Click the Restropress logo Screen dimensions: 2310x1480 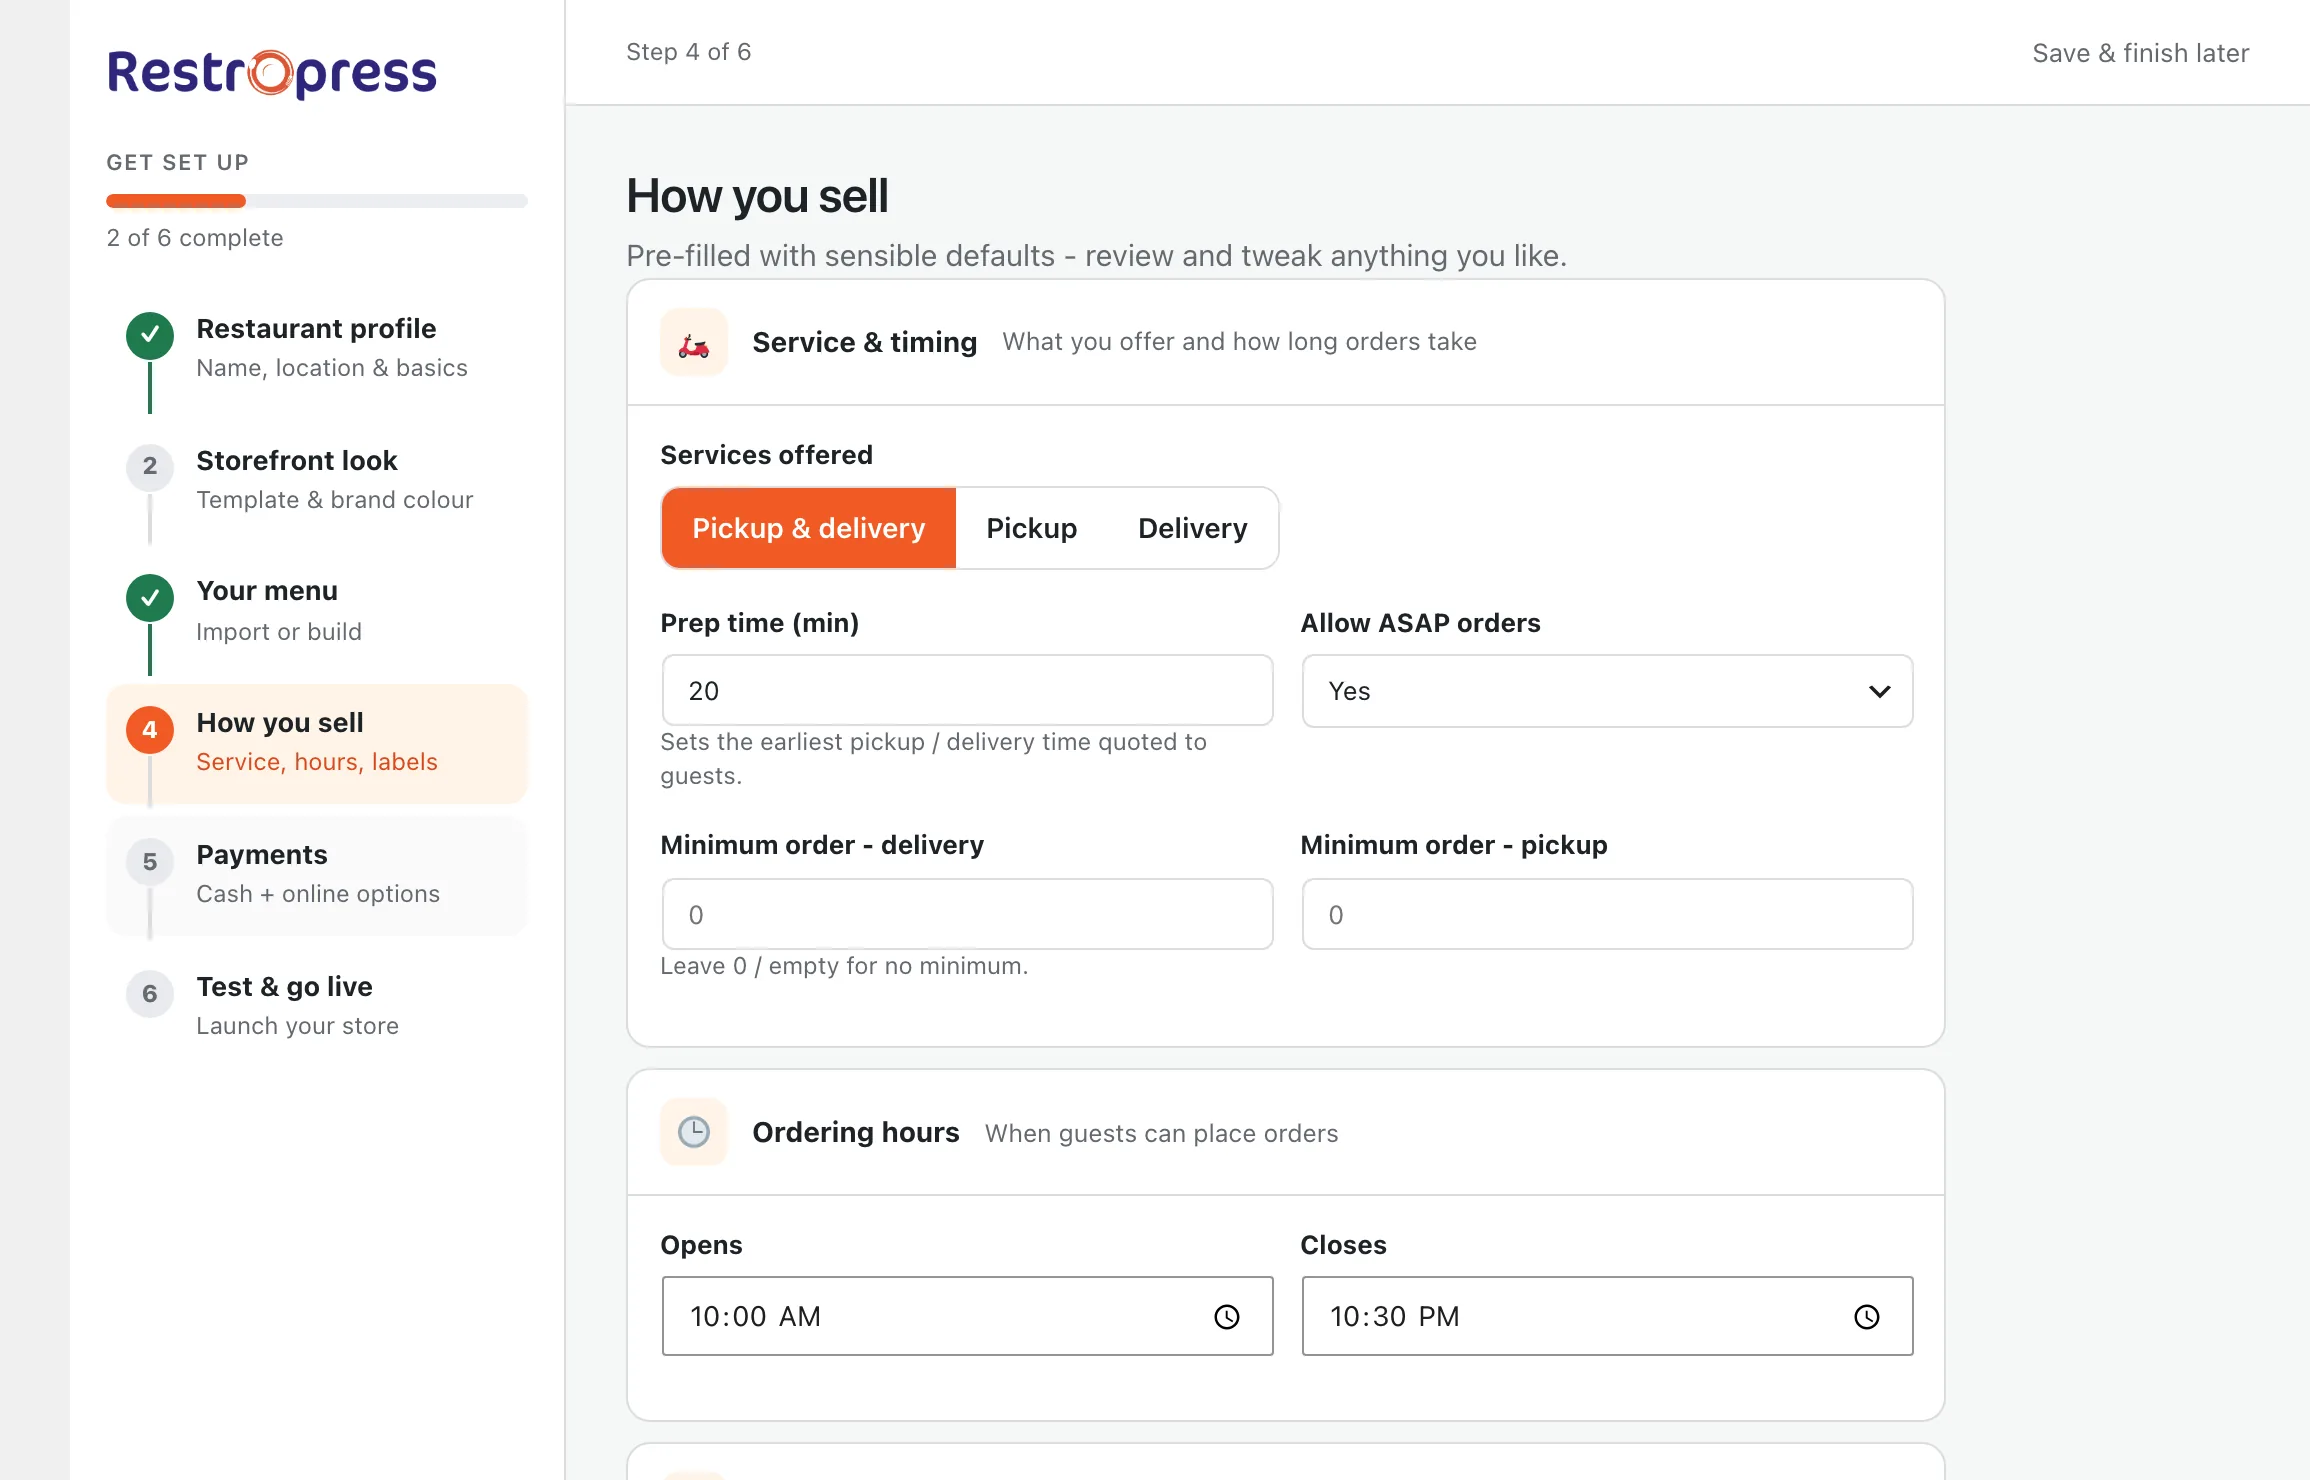[x=272, y=73]
